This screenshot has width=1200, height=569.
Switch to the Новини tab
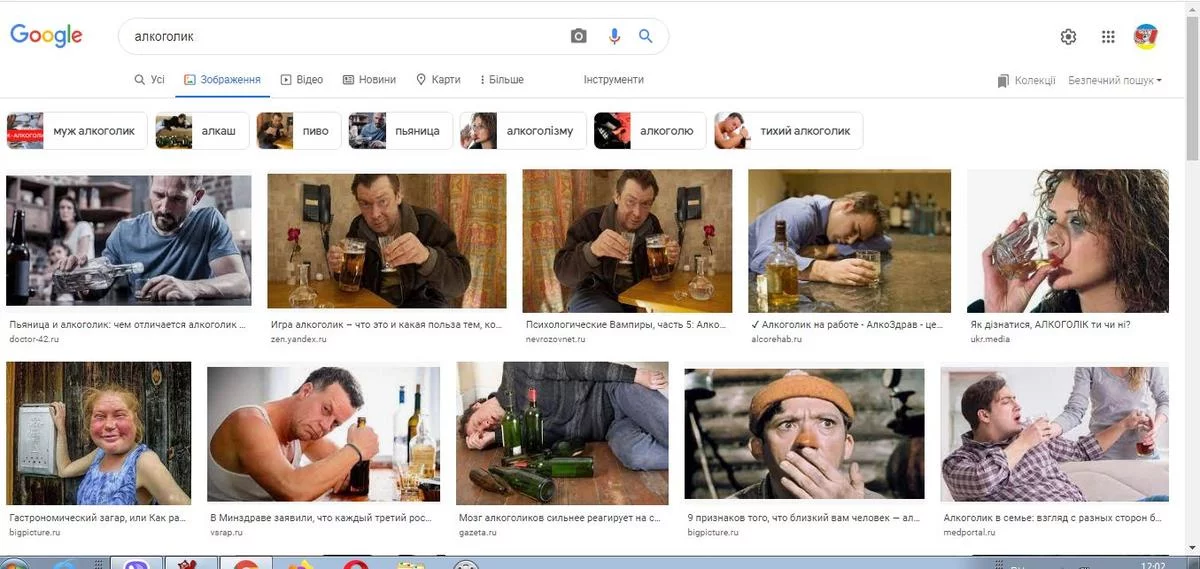click(x=369, y=80)
